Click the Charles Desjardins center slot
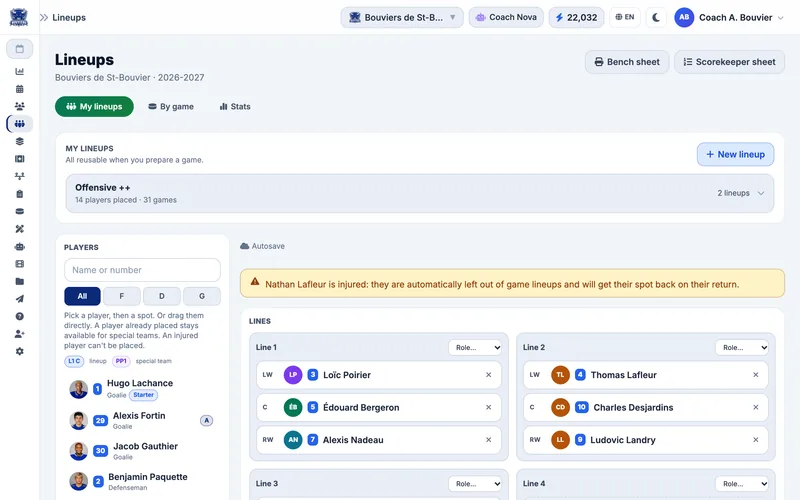The height and width of the screenshot is (500, 800). [x=646, y=407]
